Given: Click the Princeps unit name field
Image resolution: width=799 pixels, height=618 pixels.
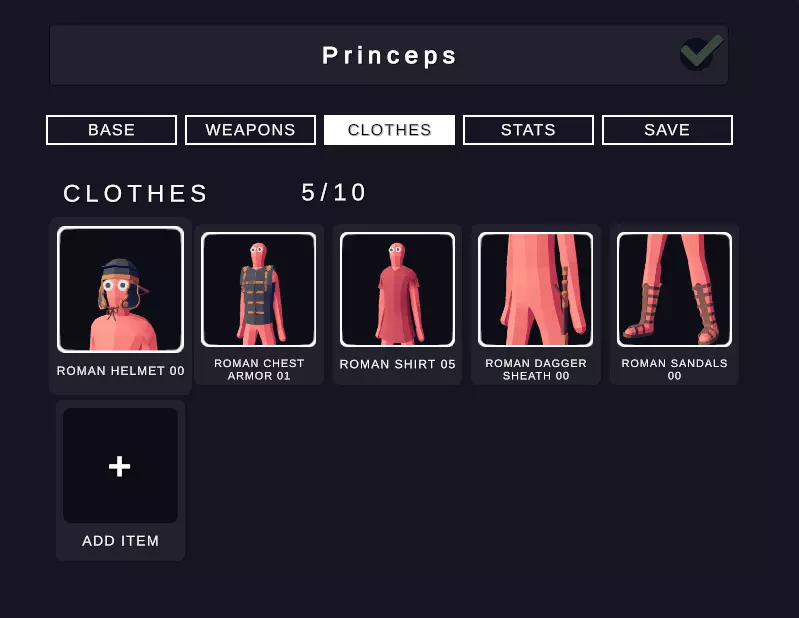Looking at the screenshot, I should [x=389, y=55].
